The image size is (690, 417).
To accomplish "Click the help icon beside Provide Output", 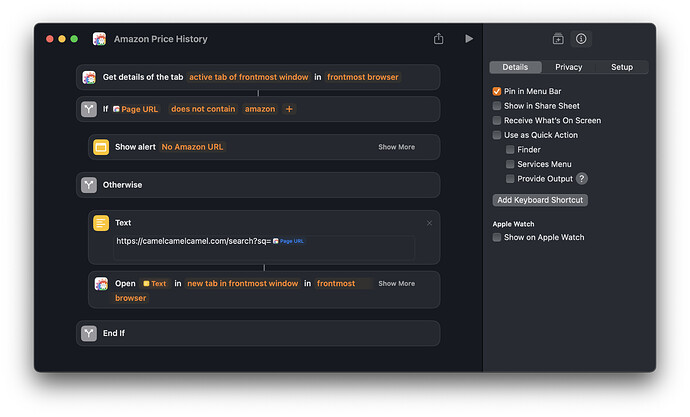I will pos(581,179).
